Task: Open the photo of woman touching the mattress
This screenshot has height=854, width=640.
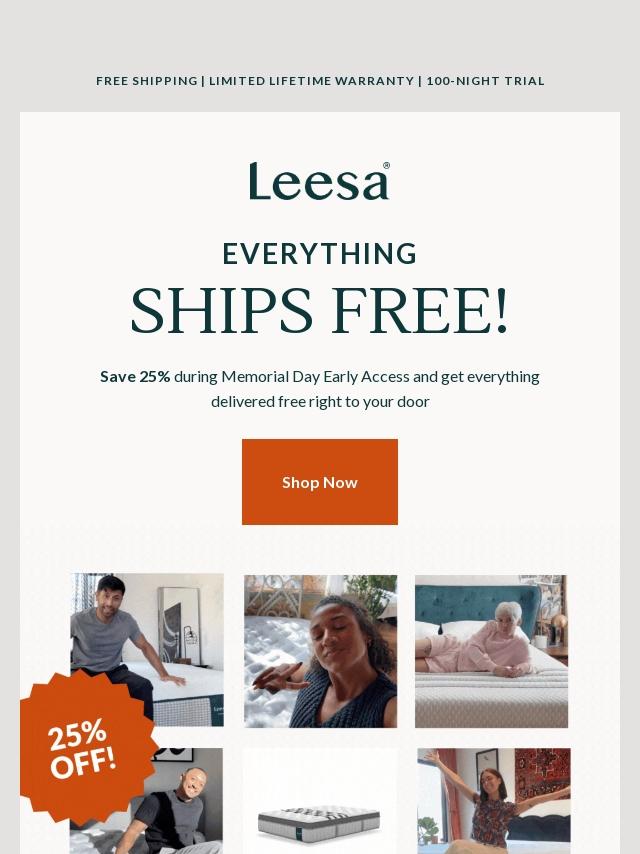Action: 320,651
